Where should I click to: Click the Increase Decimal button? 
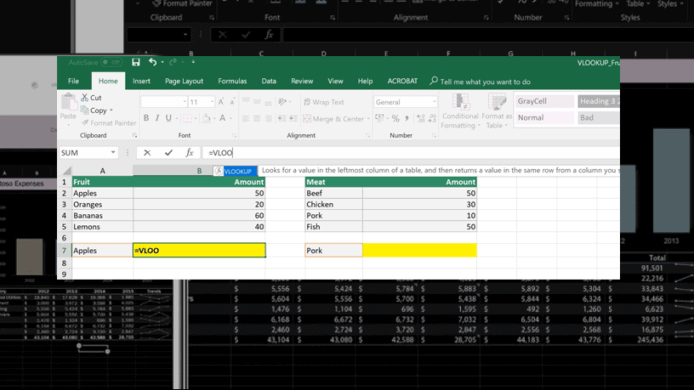point(420,118)
